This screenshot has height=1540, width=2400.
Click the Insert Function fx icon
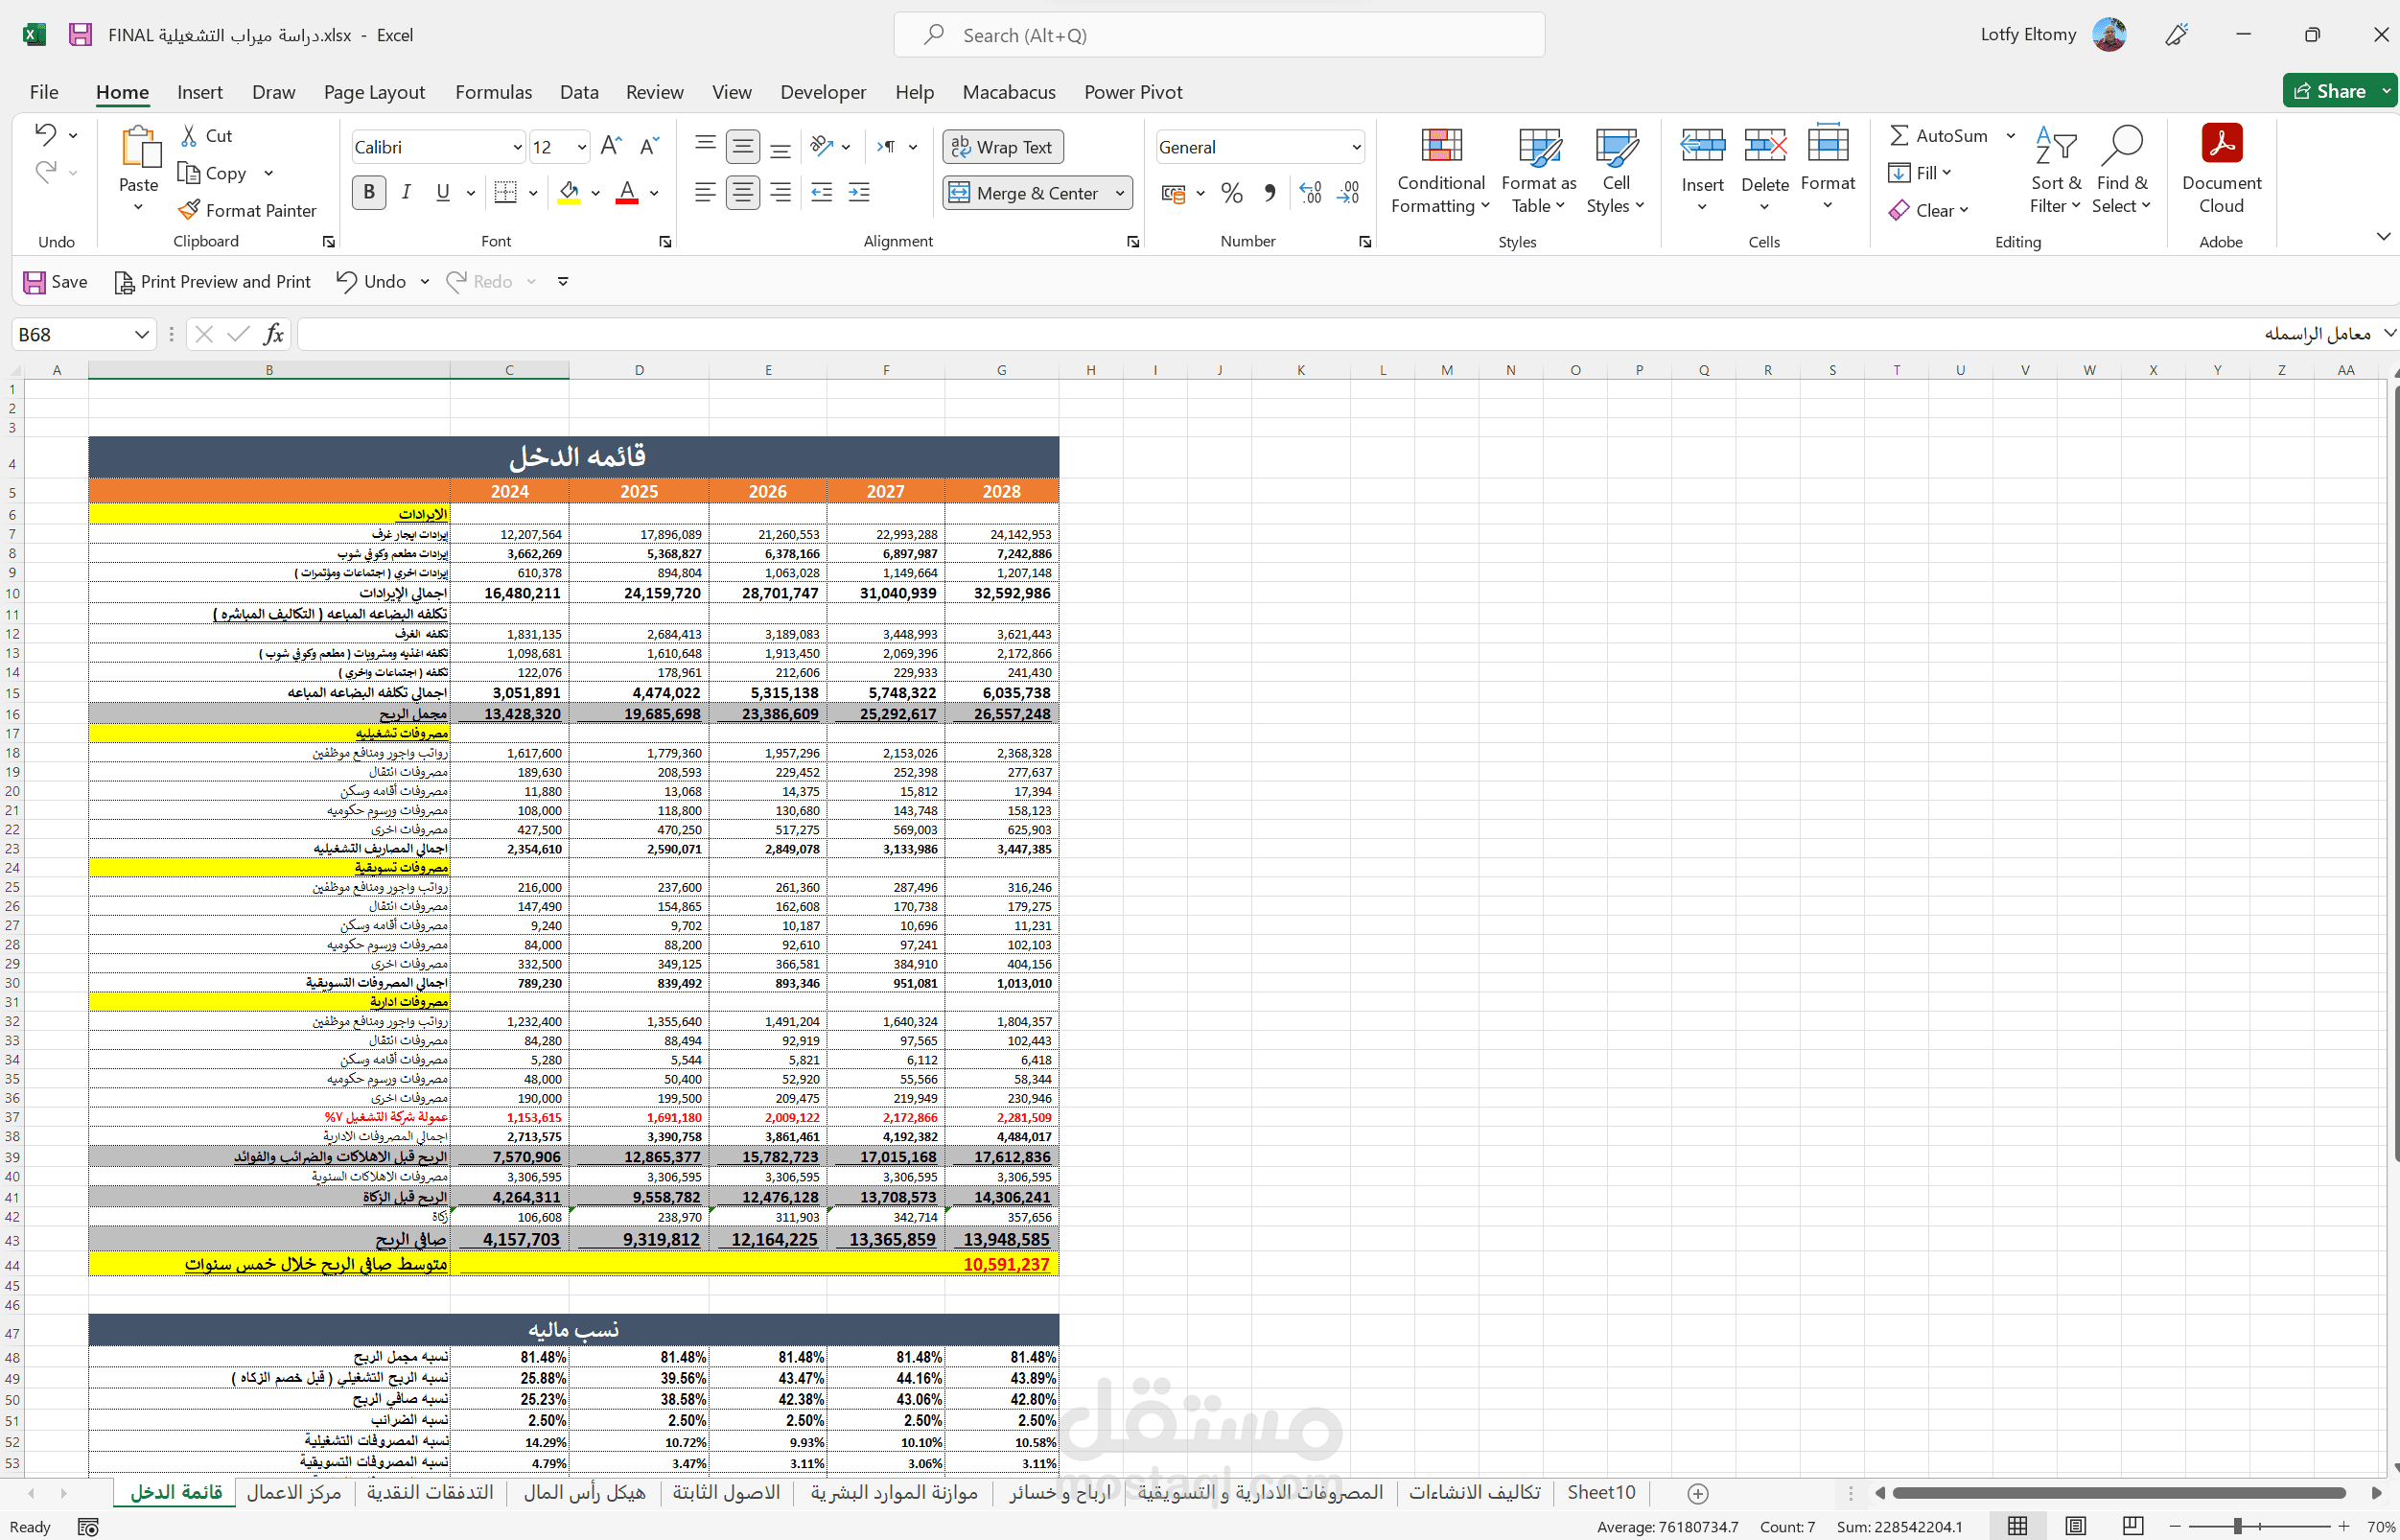click(x=273, y=334)
